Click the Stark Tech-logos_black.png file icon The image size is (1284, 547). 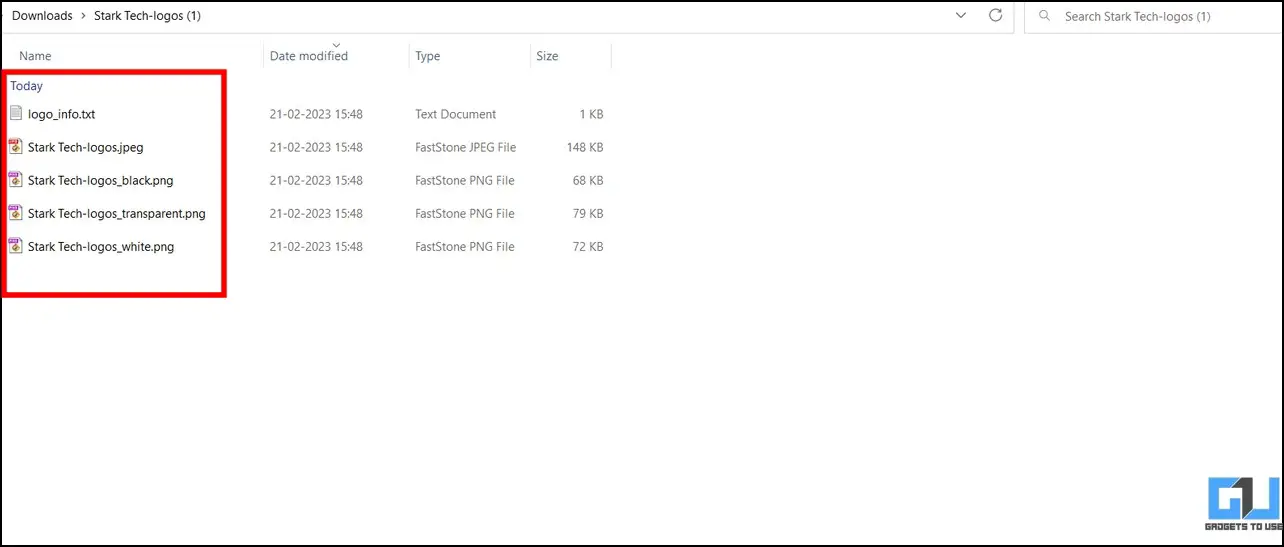point(15,180)
